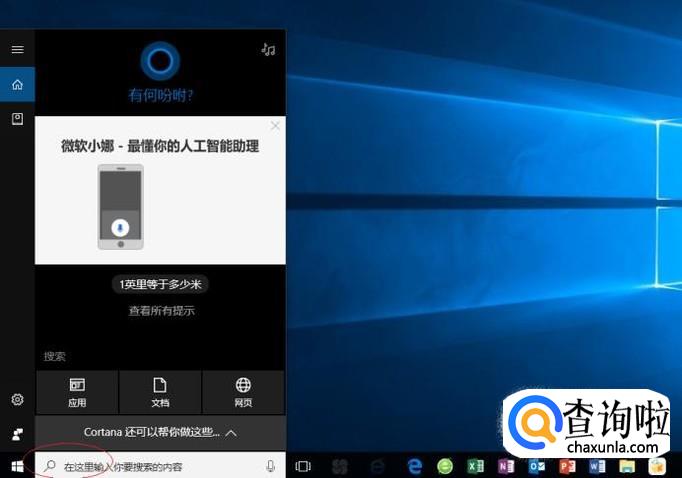The image size is (682, 478).
Task: Open Task View on the taskbar
Action: 303,466
